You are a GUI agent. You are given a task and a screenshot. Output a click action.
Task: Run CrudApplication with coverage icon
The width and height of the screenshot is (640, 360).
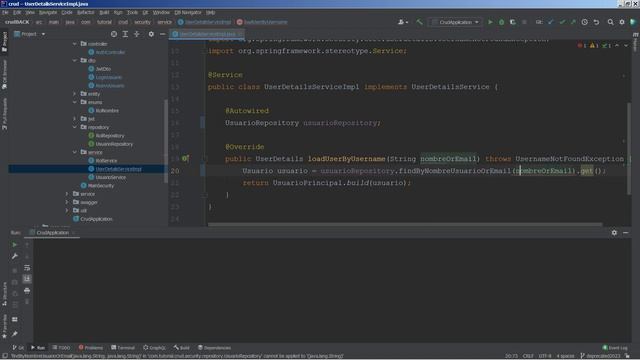click(x=513, y=22)
